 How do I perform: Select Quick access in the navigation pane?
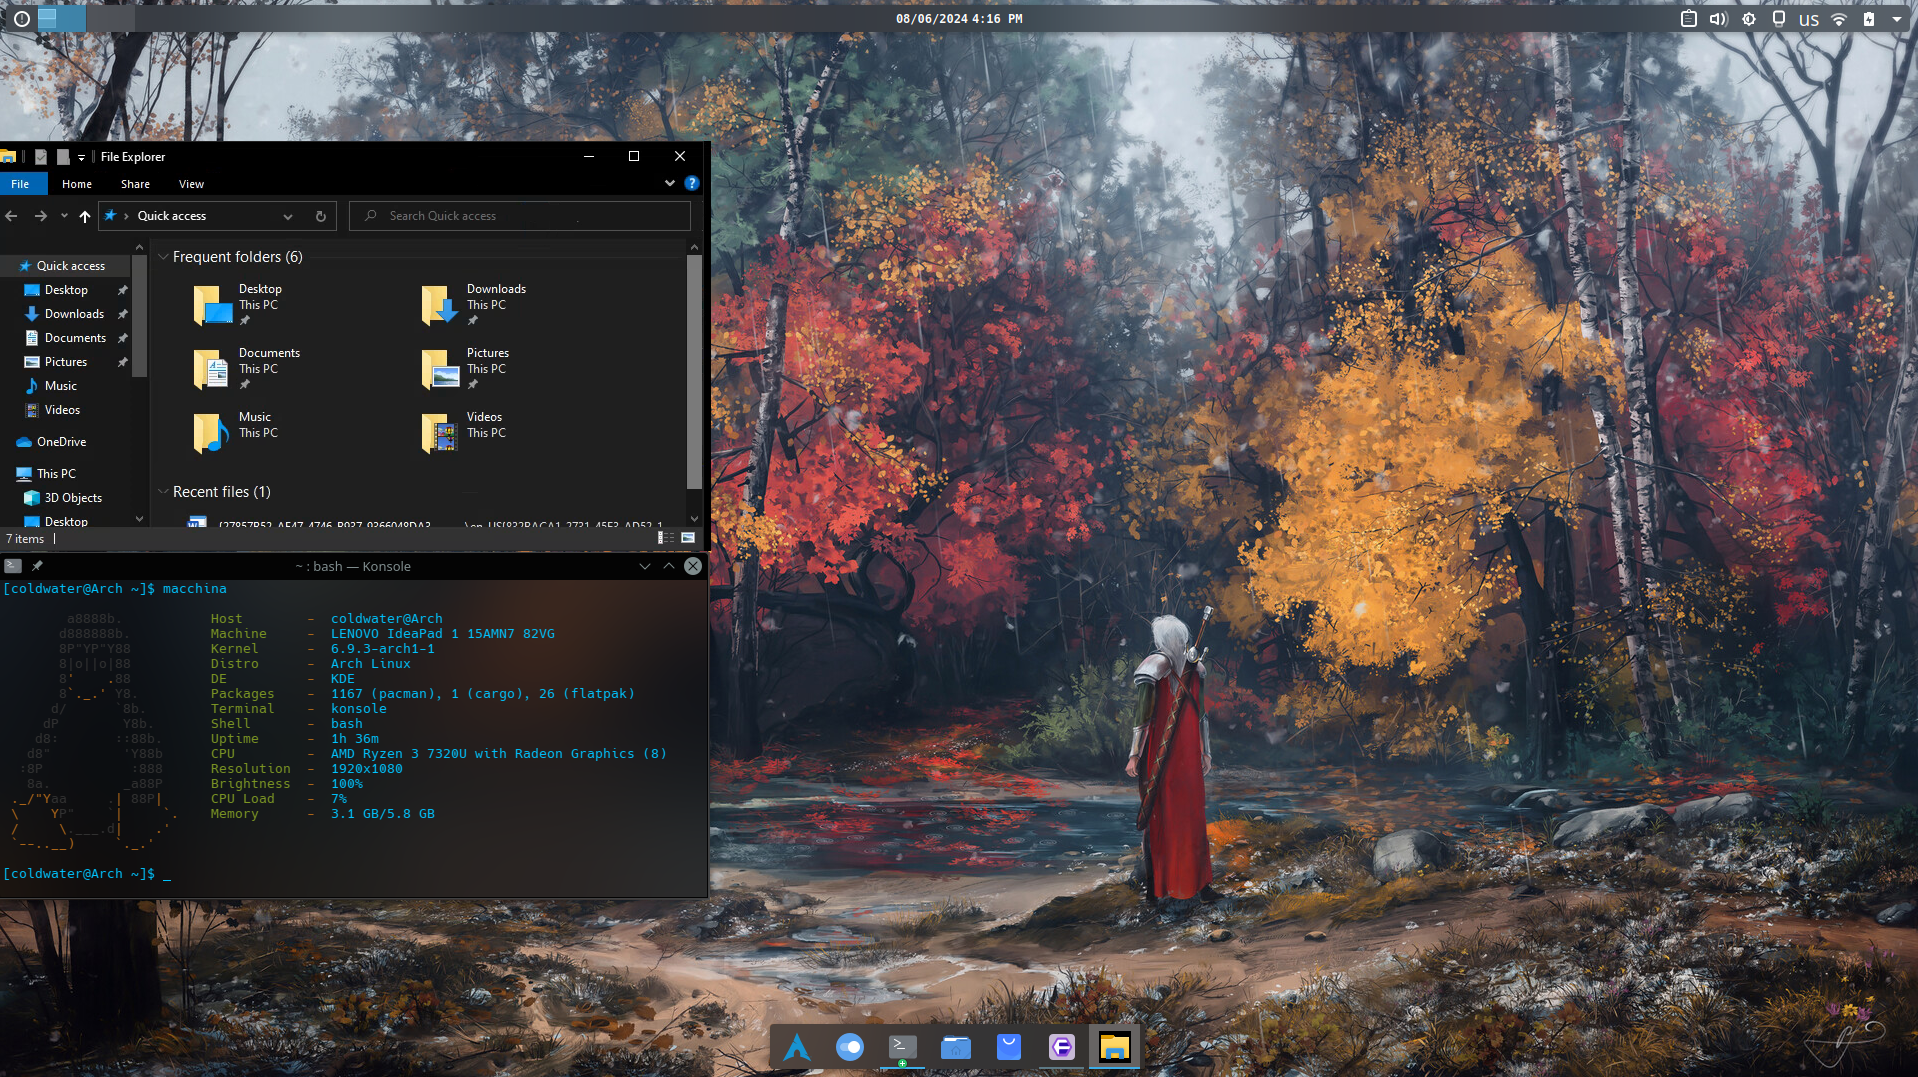click(66, 266)
